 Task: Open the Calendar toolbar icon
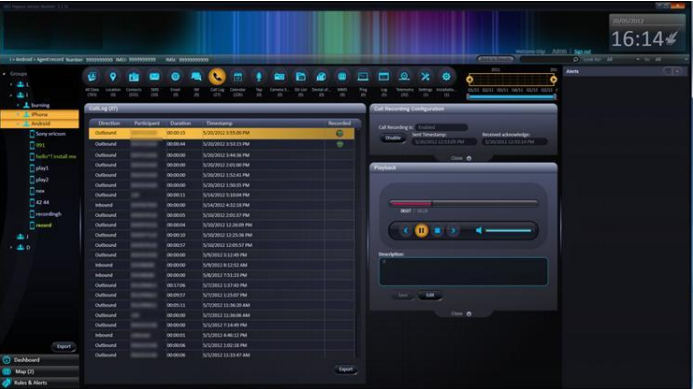click(238, 77)
